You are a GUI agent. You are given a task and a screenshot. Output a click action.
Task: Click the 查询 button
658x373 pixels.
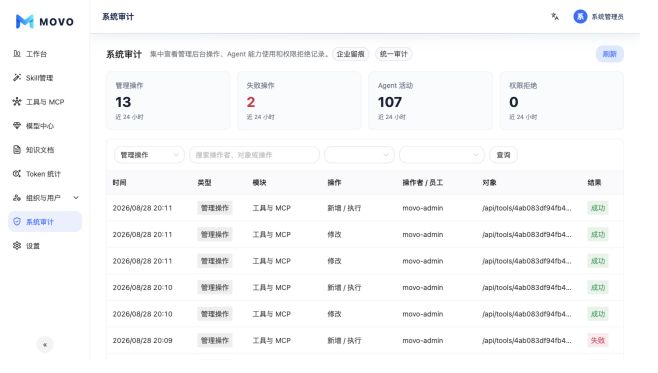click(503, 155)
